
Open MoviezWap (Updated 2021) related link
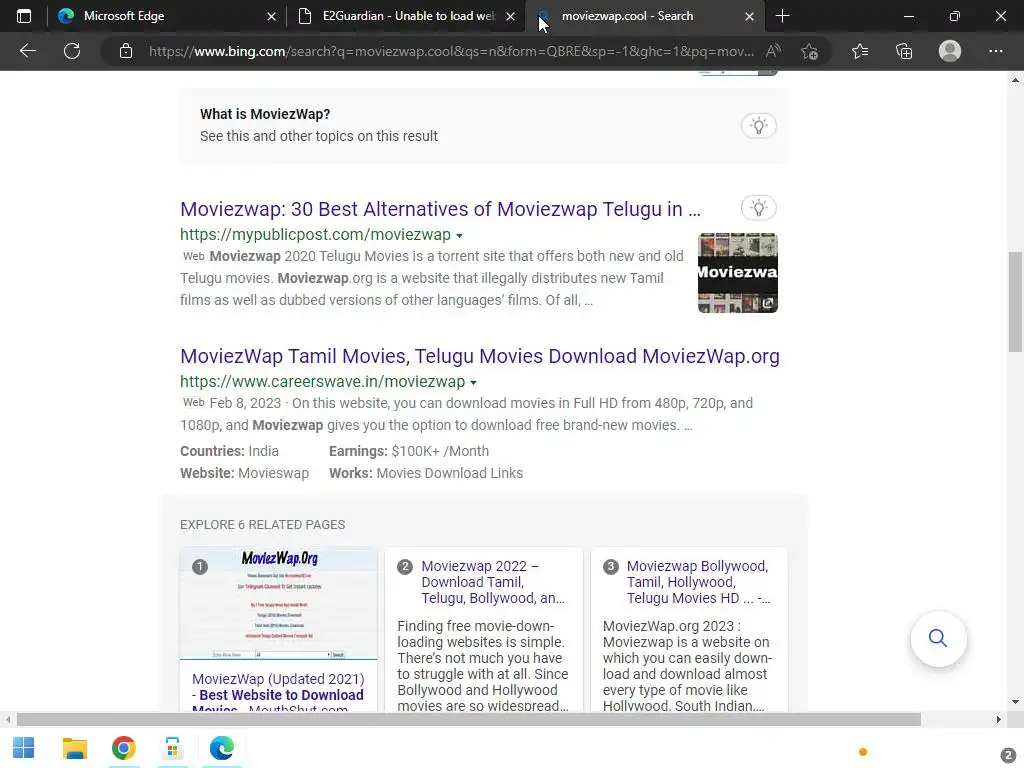coord(278,694)
